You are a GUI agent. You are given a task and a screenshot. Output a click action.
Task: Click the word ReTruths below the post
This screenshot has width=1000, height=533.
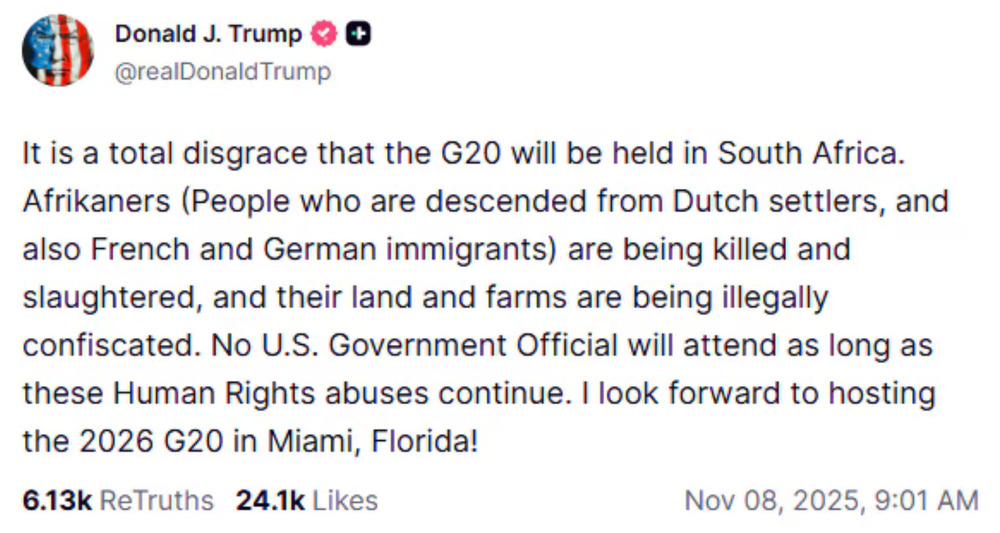(x=157, y=500)
